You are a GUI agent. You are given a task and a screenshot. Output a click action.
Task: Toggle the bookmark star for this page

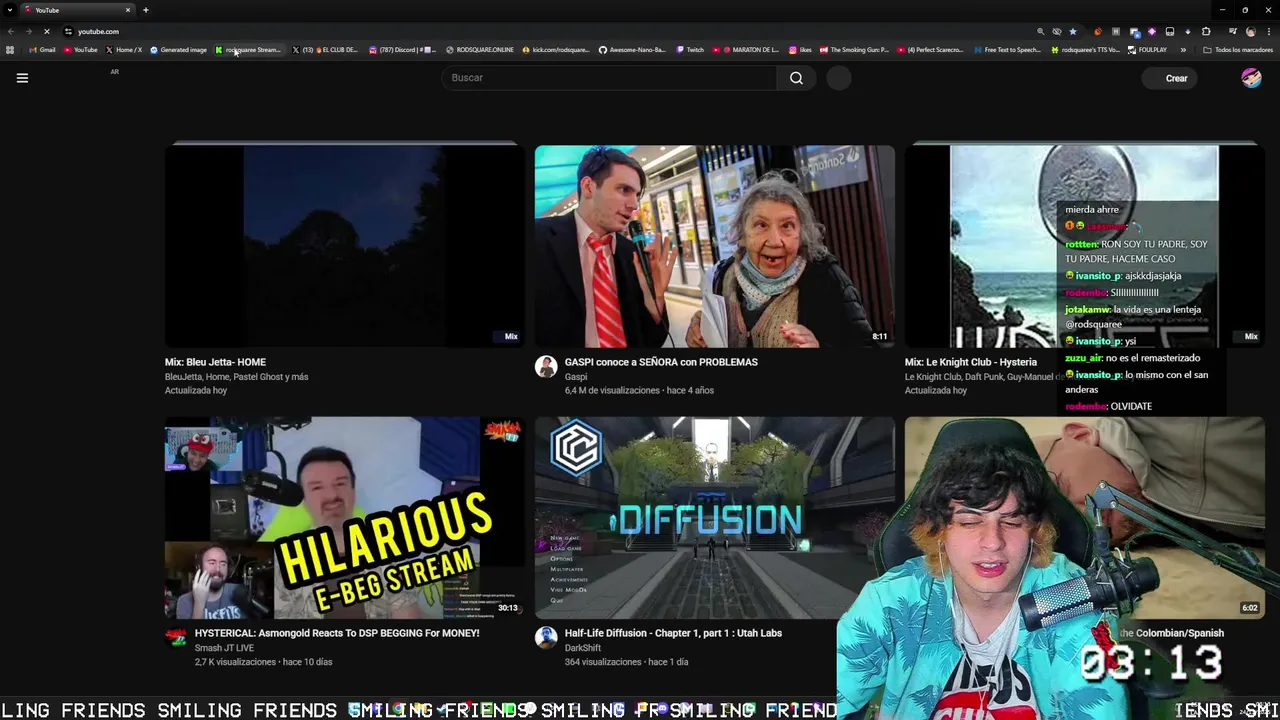(1073, 31)
